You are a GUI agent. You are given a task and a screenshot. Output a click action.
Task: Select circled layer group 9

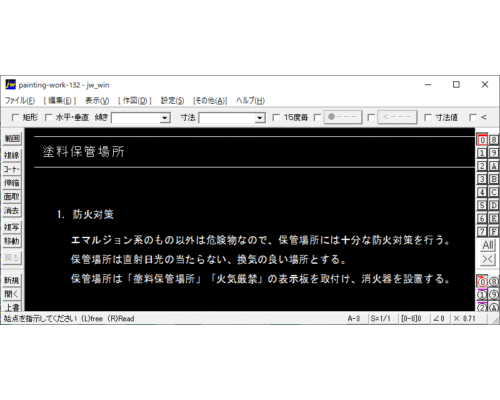click(494, 295)
